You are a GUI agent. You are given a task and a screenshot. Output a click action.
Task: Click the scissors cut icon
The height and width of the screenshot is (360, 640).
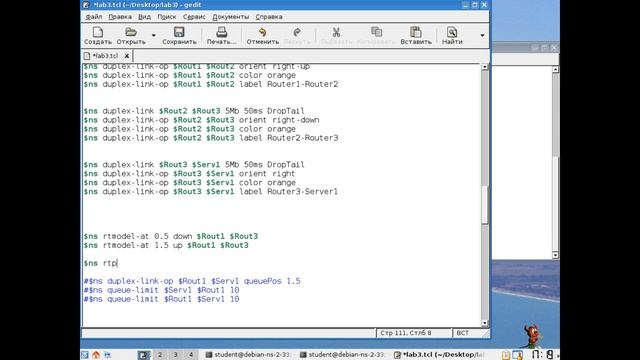[x=336, y=33]
